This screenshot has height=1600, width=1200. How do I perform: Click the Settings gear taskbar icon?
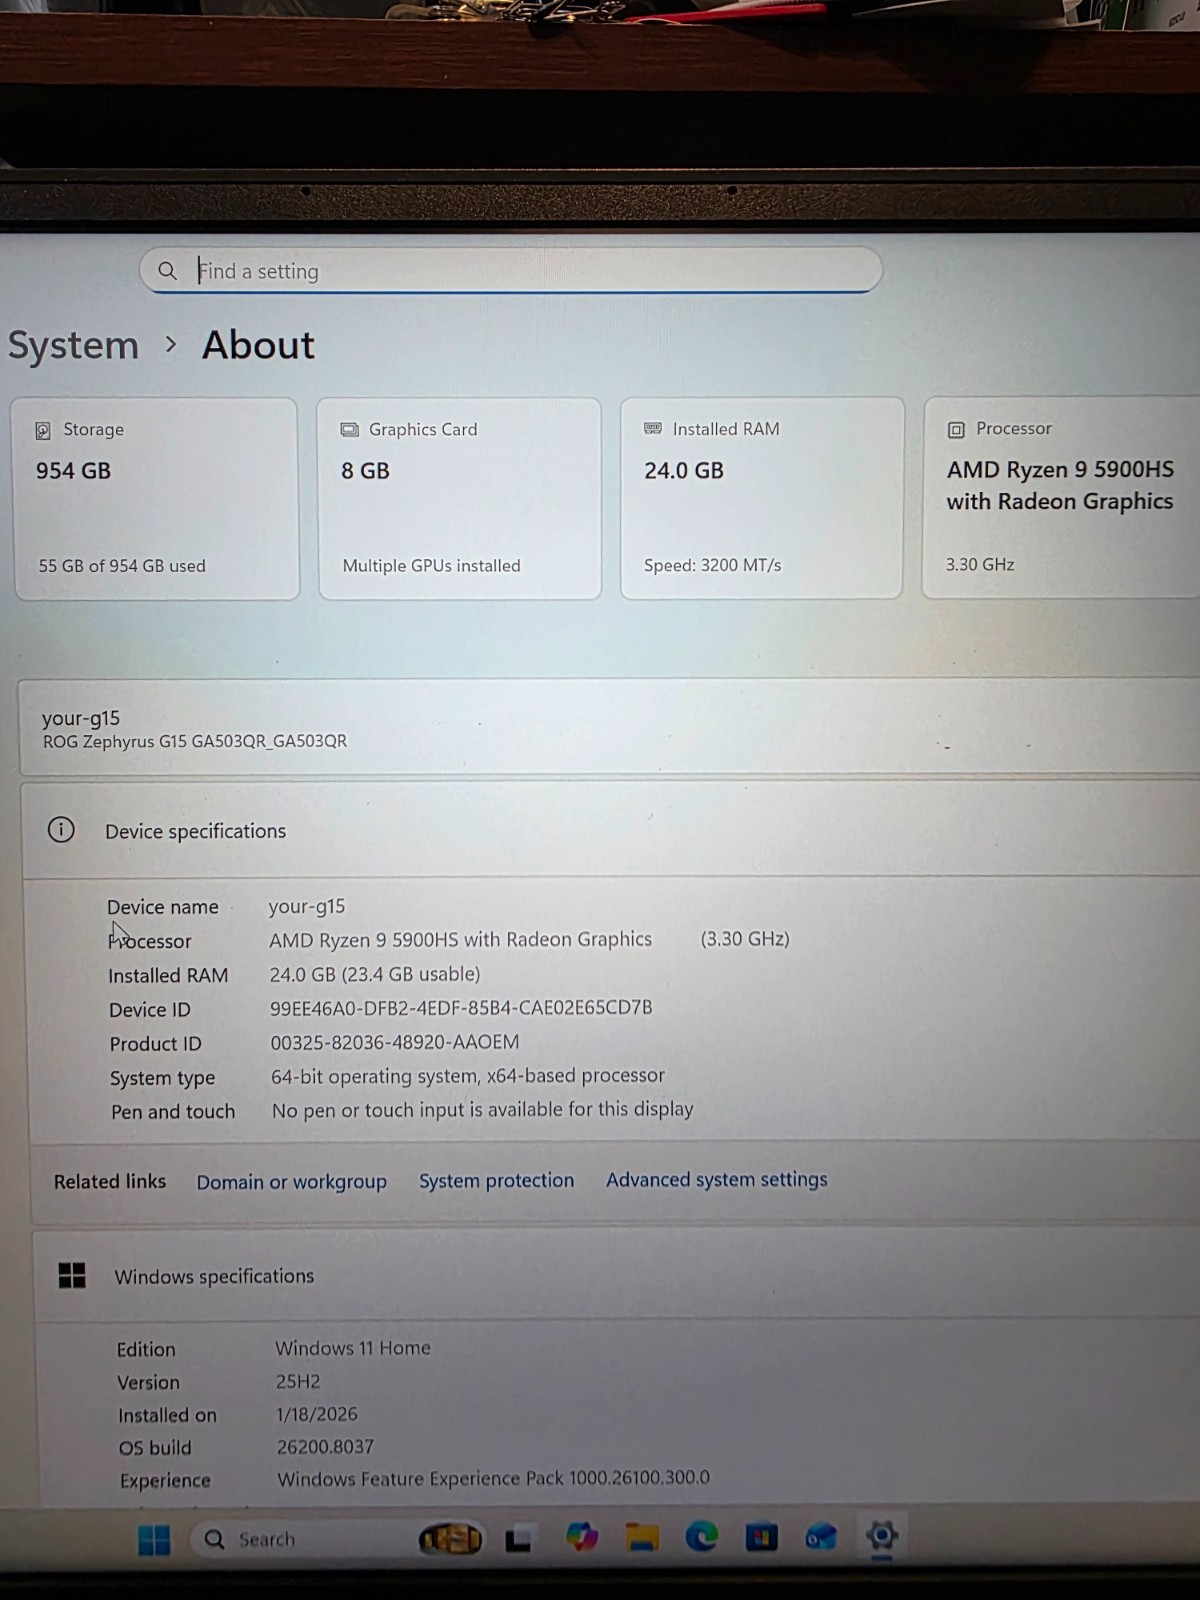coord(882,1535)
